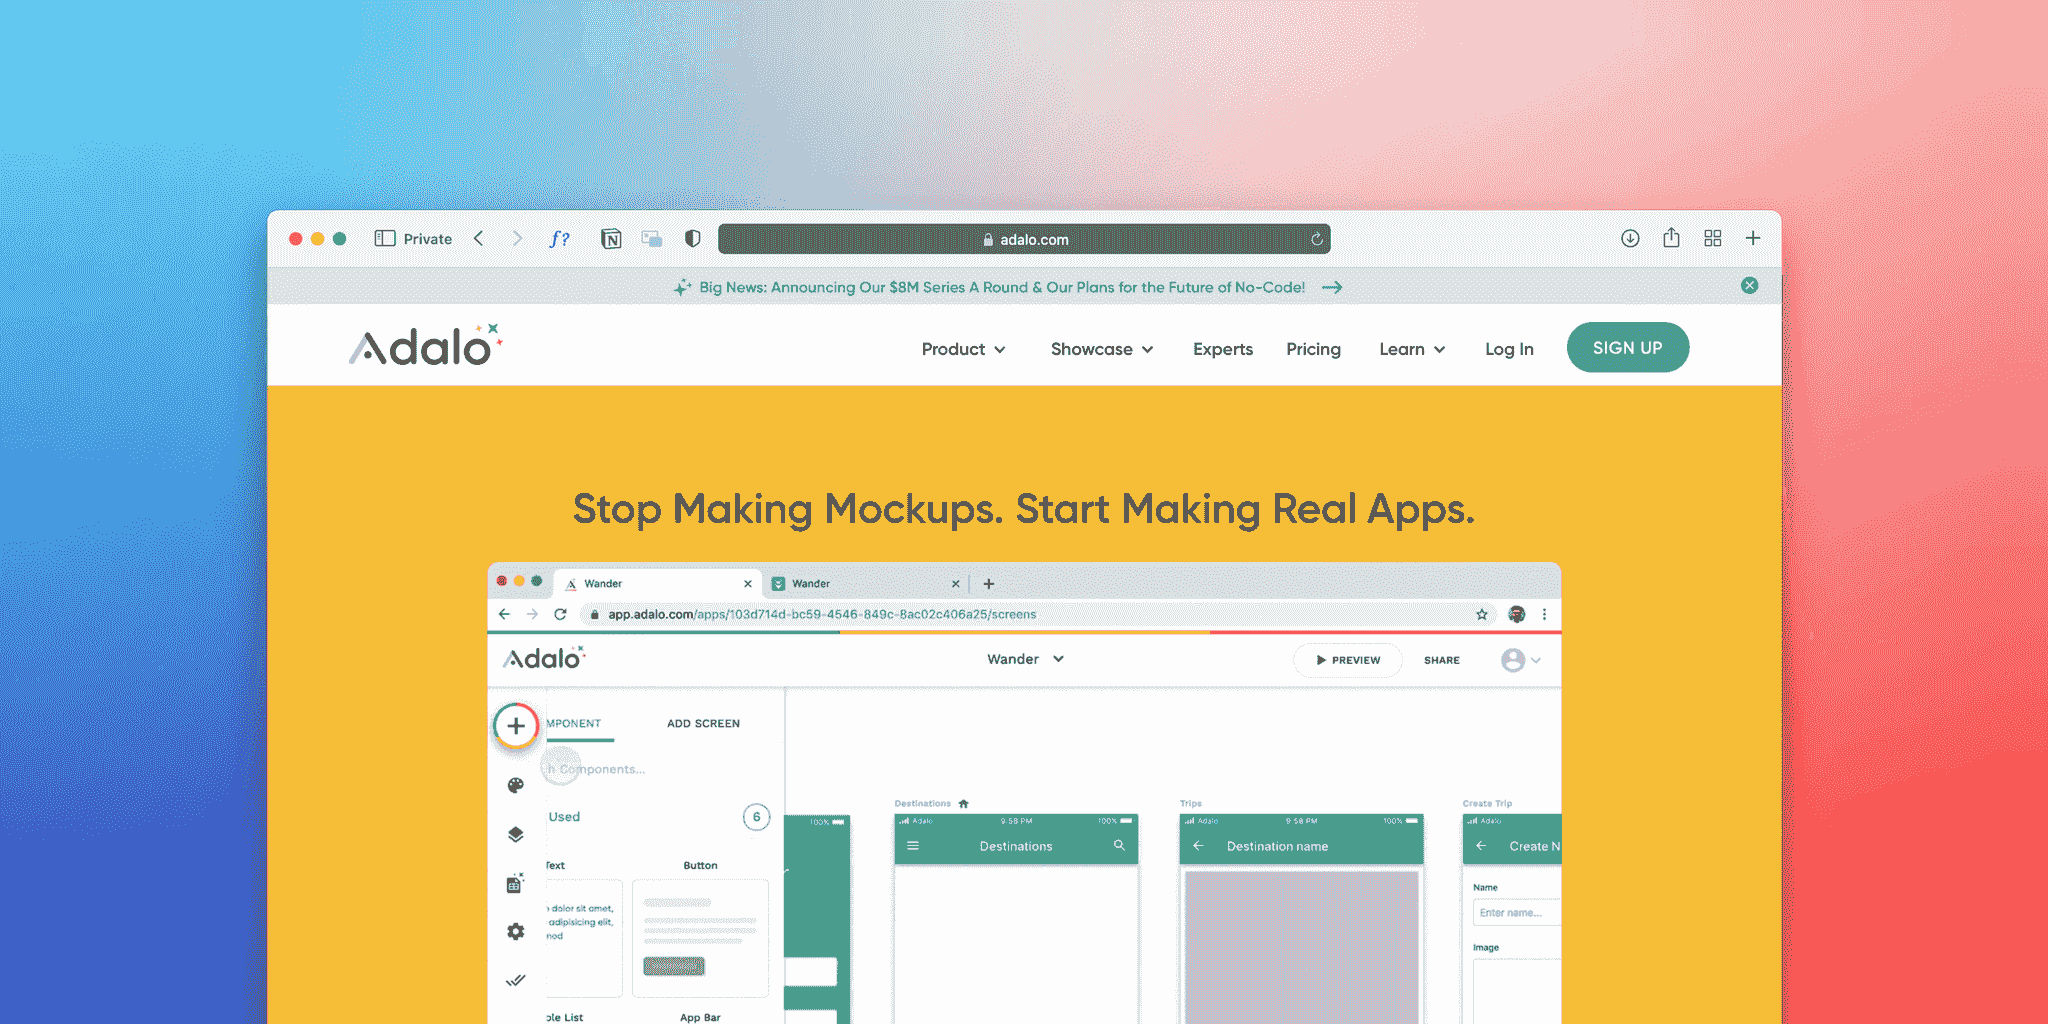The height and width of the screenshot is (1024, 2048).
Task: Reload the adalo.com page
Action: pos(1317,239)
